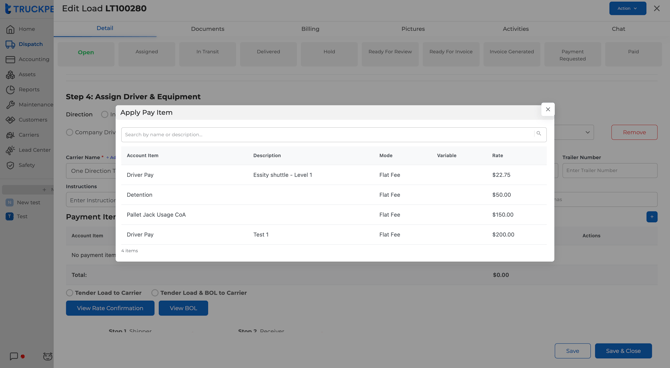
Task: Set load status to In Transit
Action: pos(208,54)
